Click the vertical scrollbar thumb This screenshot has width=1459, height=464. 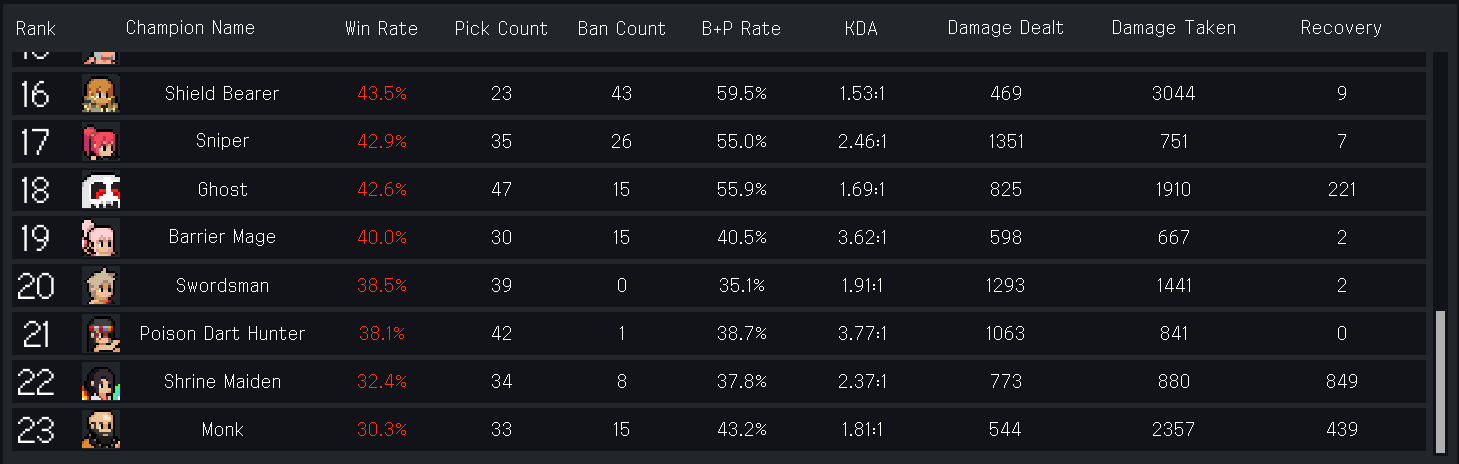coord(1440,380)
